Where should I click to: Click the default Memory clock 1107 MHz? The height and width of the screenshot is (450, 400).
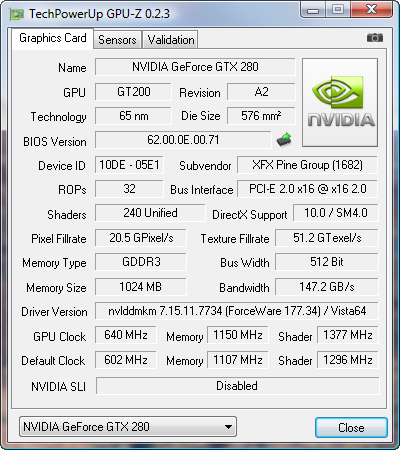pos(238,360)
